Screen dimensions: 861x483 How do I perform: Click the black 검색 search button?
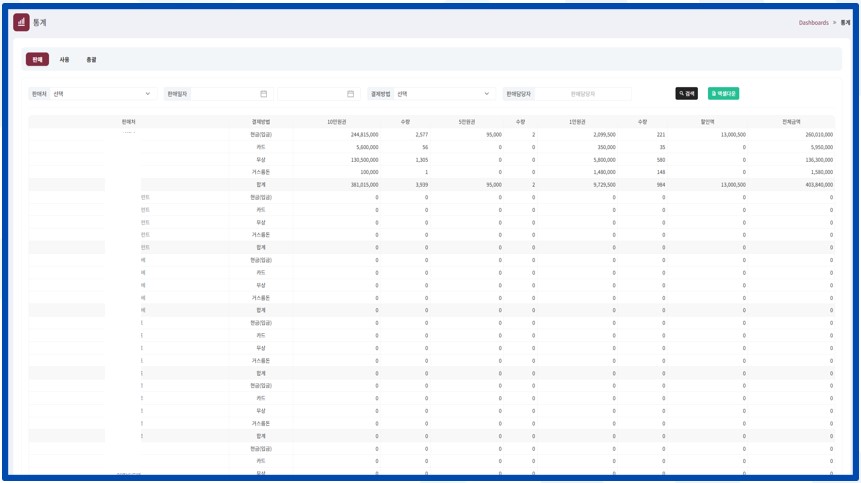tap(686, 93)
